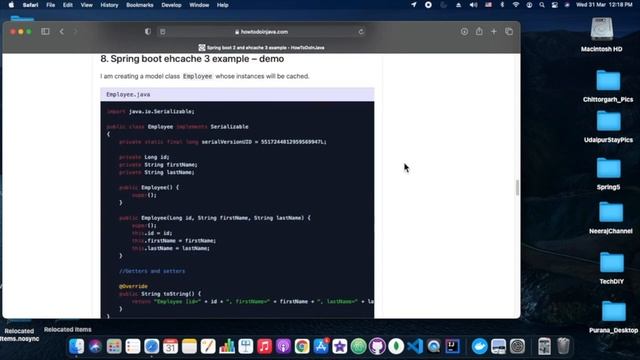Viewport: 640px width, 360px height.
Task: Click the date and time clock
Action: click(604, 5)
